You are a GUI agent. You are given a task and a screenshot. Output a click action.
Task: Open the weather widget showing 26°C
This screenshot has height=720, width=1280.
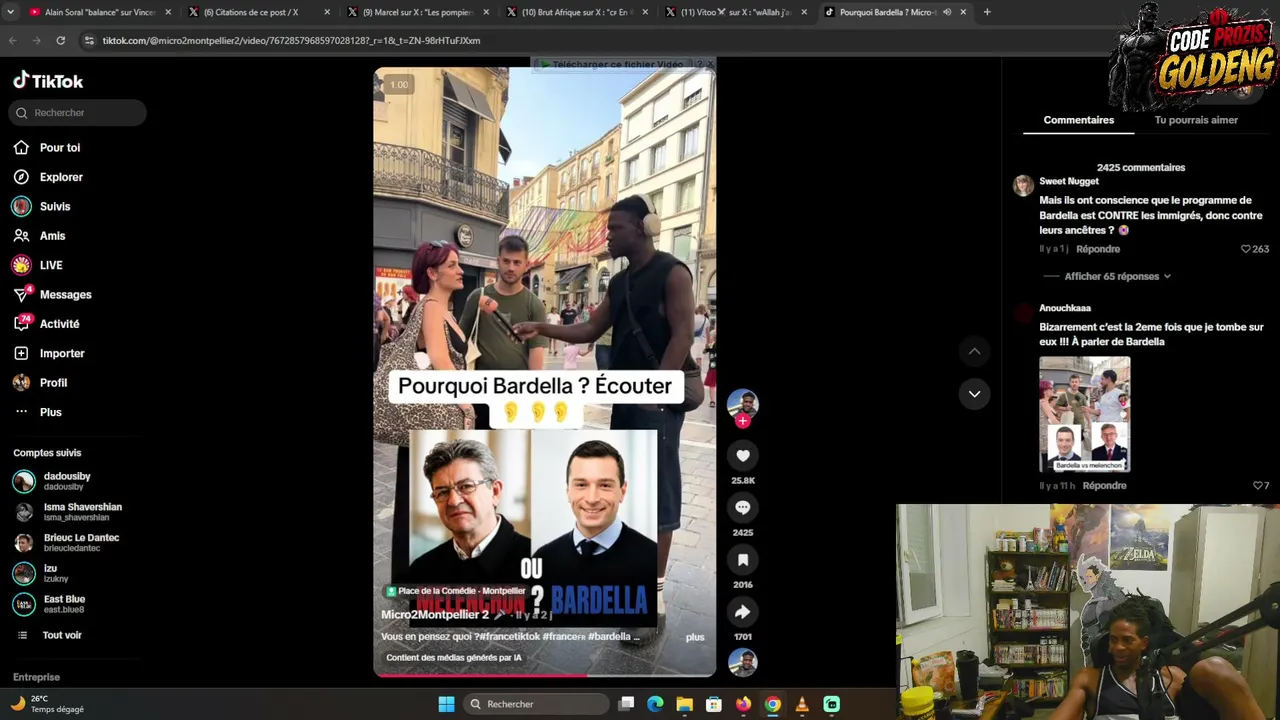pos(48,704)
